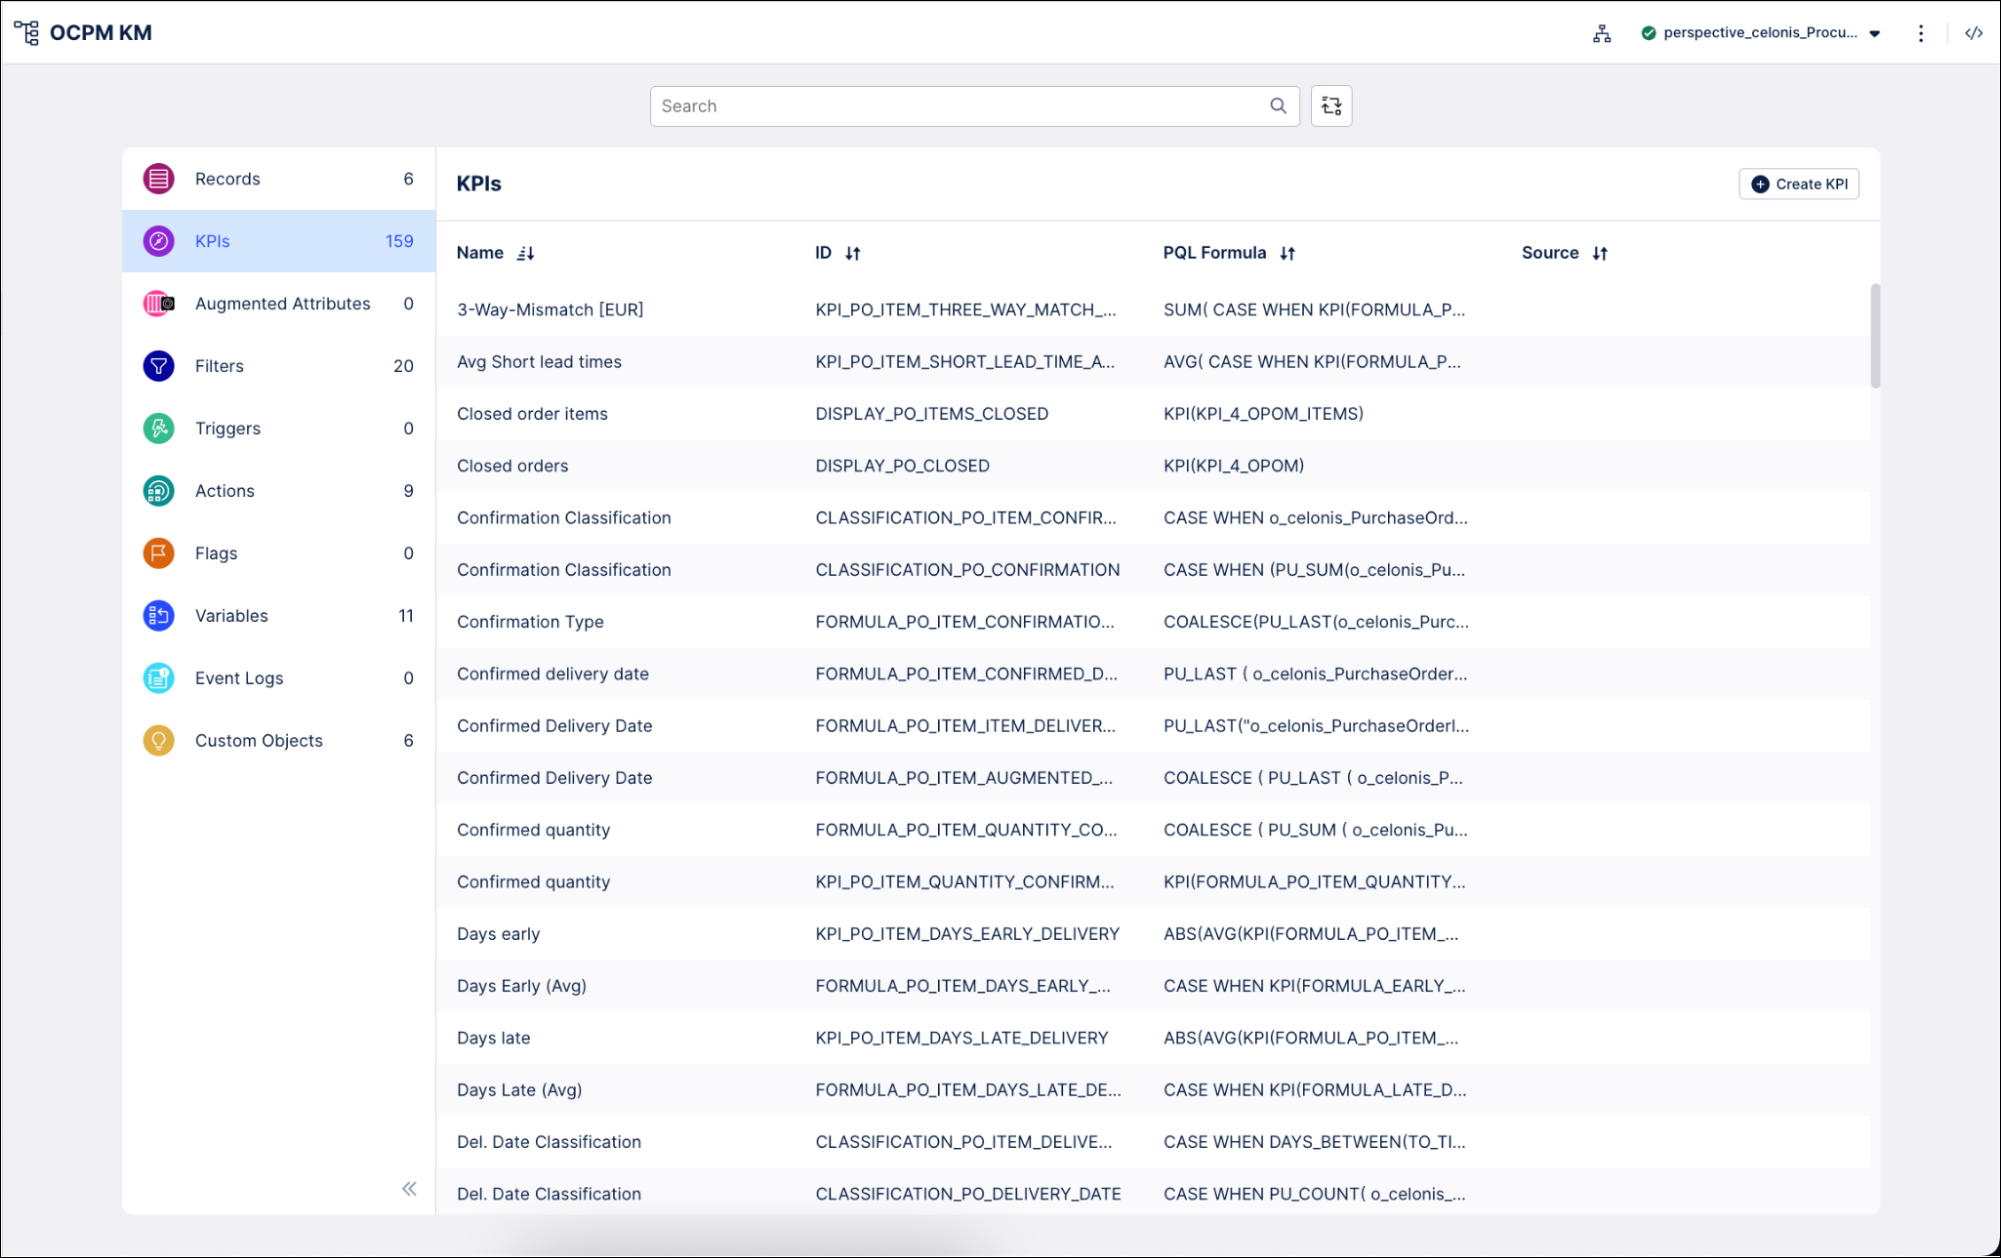Click the Actions icon
2001x1258 pixels.
158,491
